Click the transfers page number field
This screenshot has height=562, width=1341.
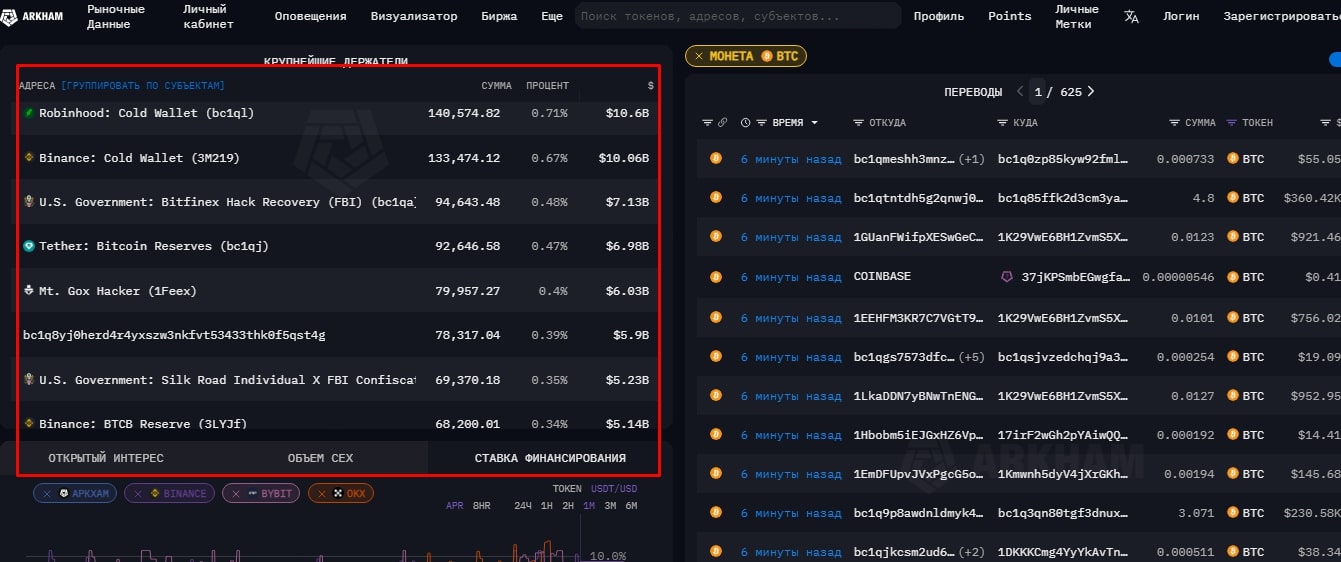(x=1038, y=92)
